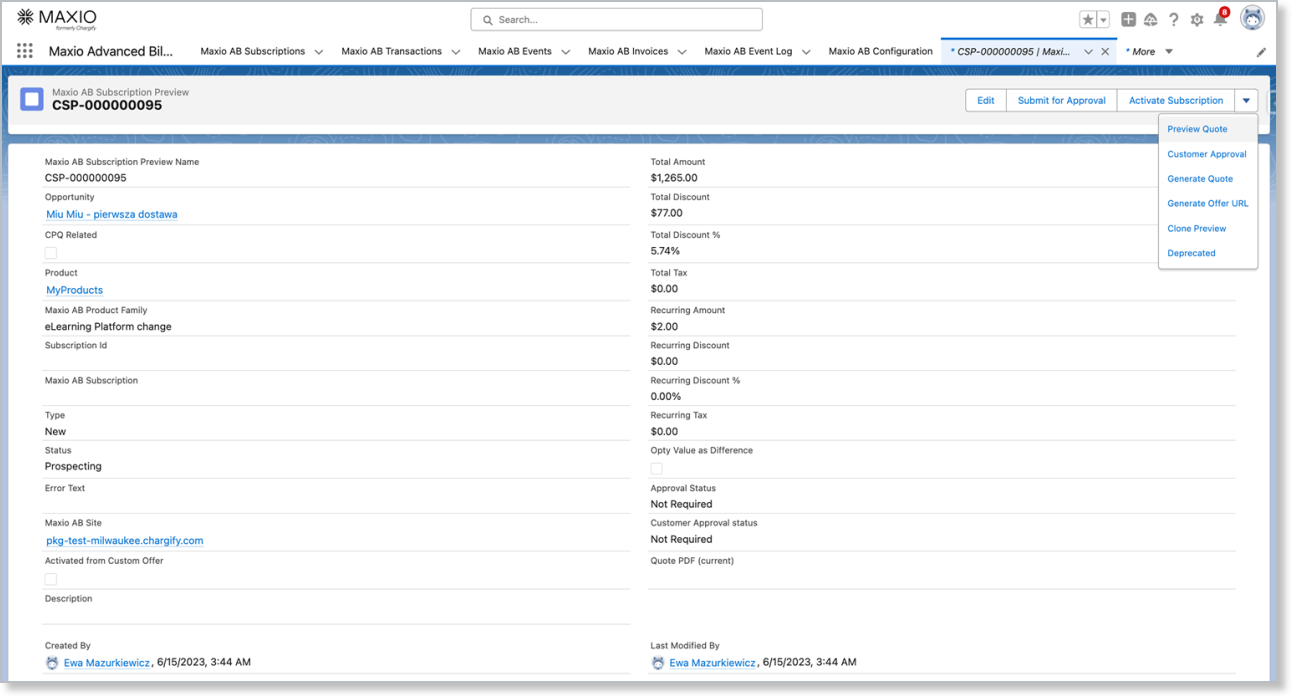Click into the global Search field
The image size is (1292, 697).
(616, 19)
